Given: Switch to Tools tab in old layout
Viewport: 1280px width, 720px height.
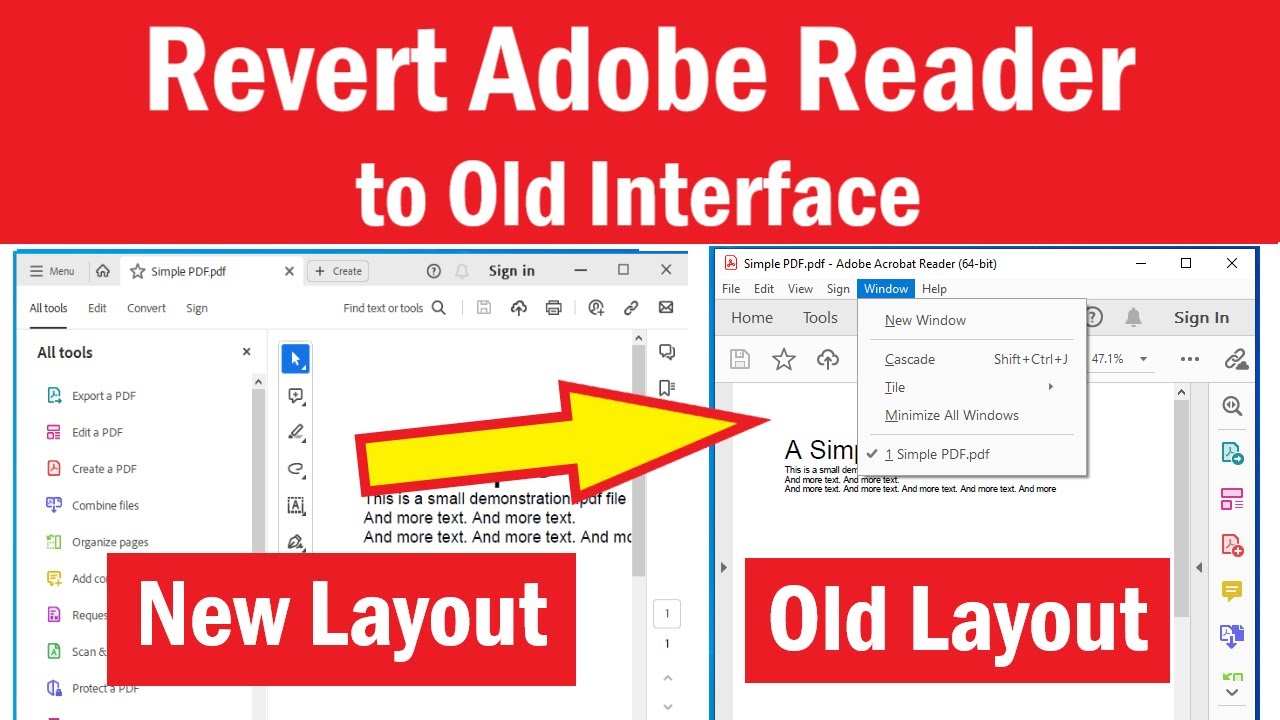Looking at the screenshot, I should [820, 318].
